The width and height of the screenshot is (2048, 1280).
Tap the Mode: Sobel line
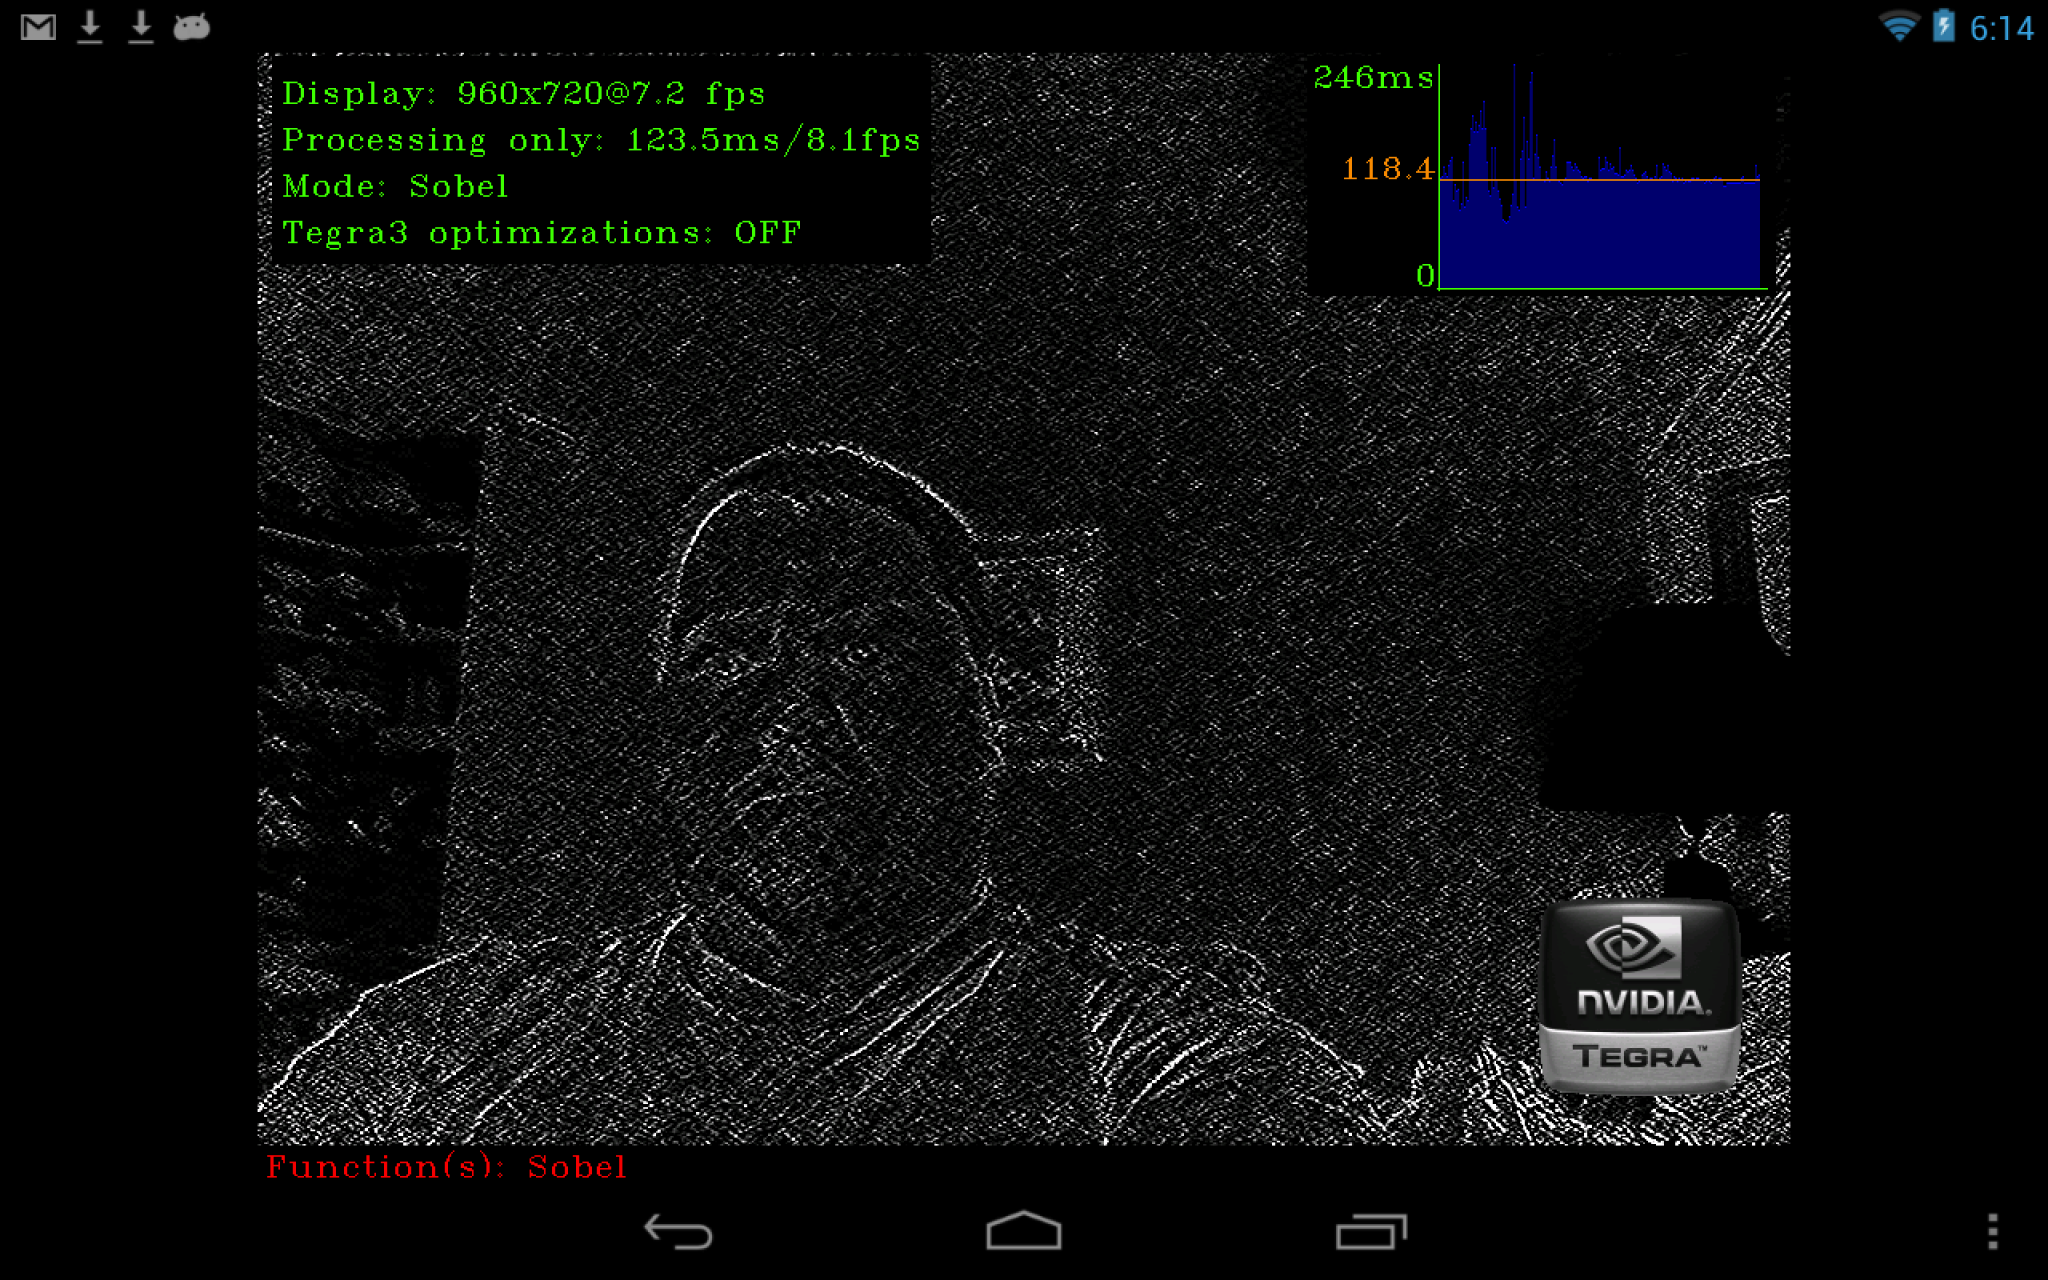tap(395, 187)
